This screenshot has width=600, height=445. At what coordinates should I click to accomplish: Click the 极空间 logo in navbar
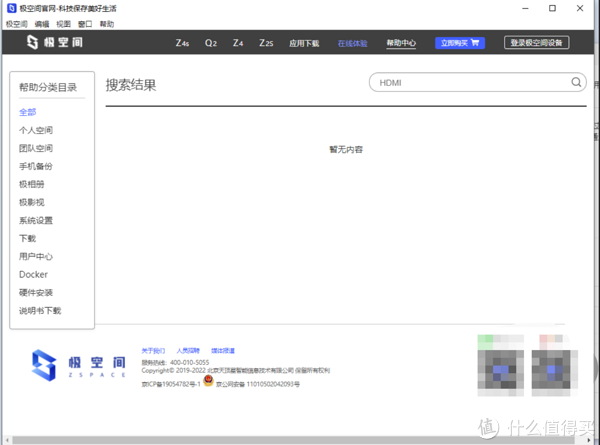55,42
